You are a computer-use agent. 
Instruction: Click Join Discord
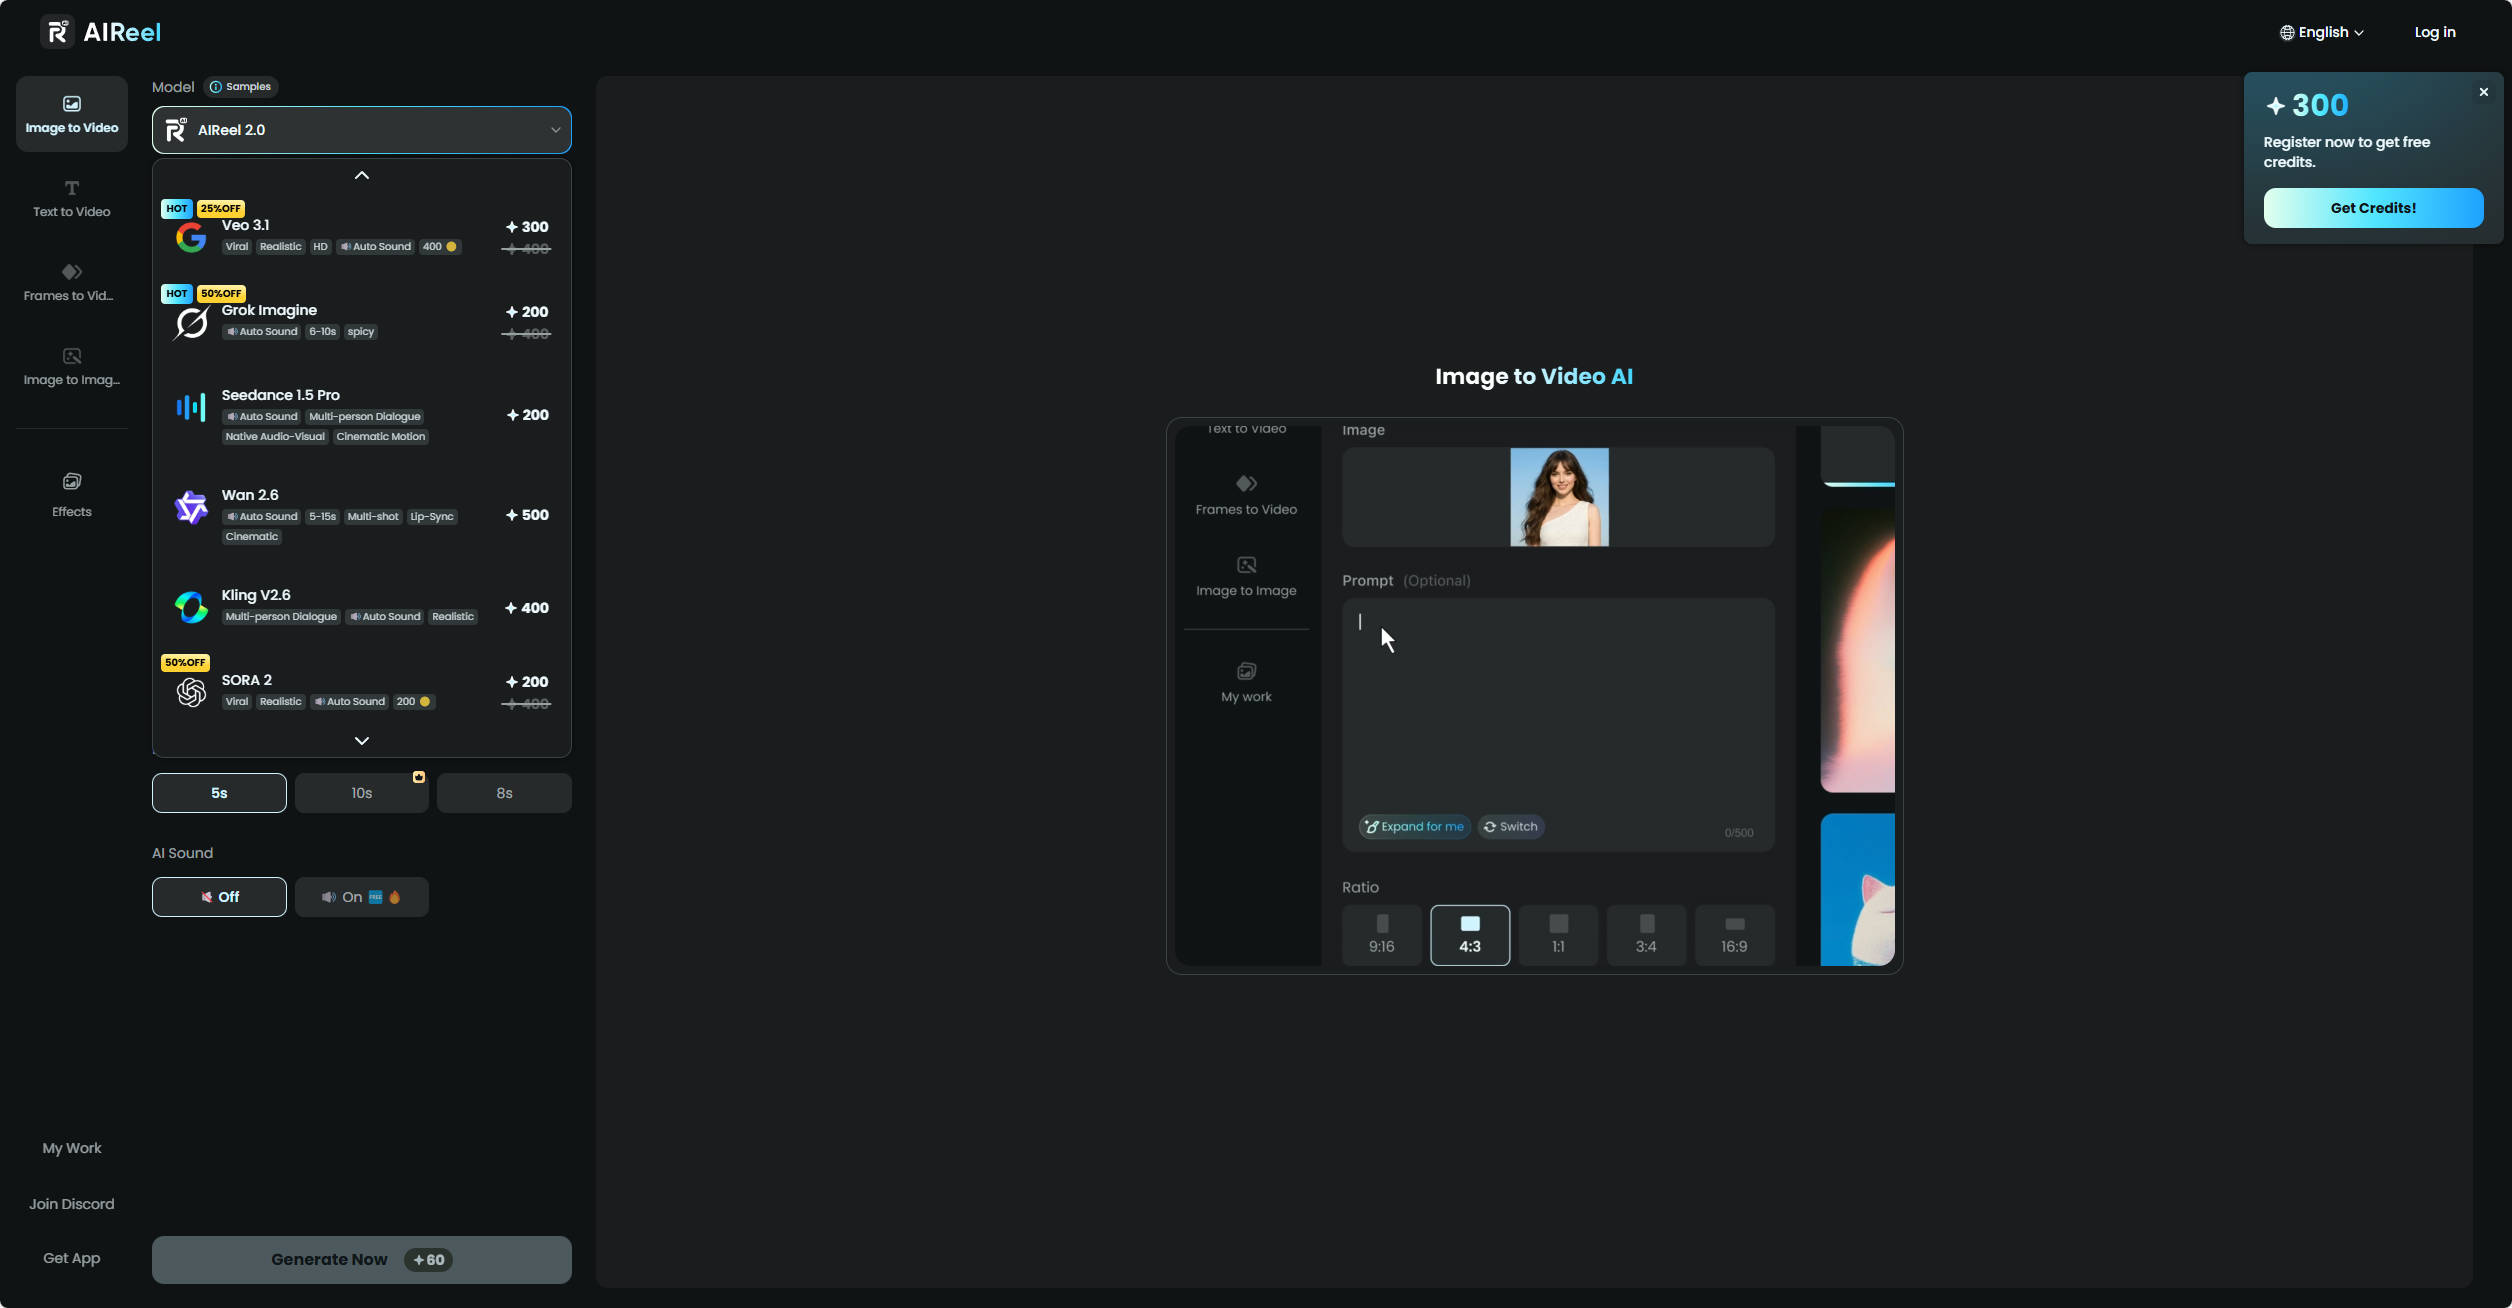point(71,1203)
